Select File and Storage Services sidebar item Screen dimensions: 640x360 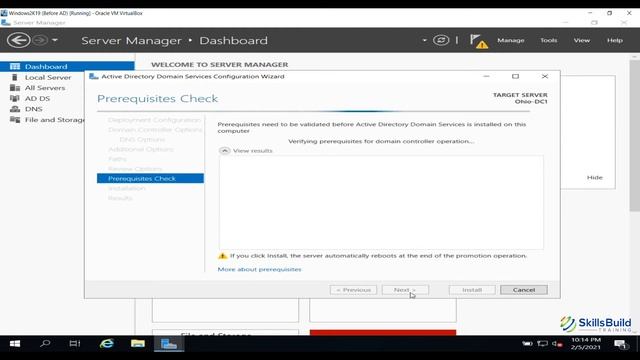pyautogui.click(x=54, y=120)
